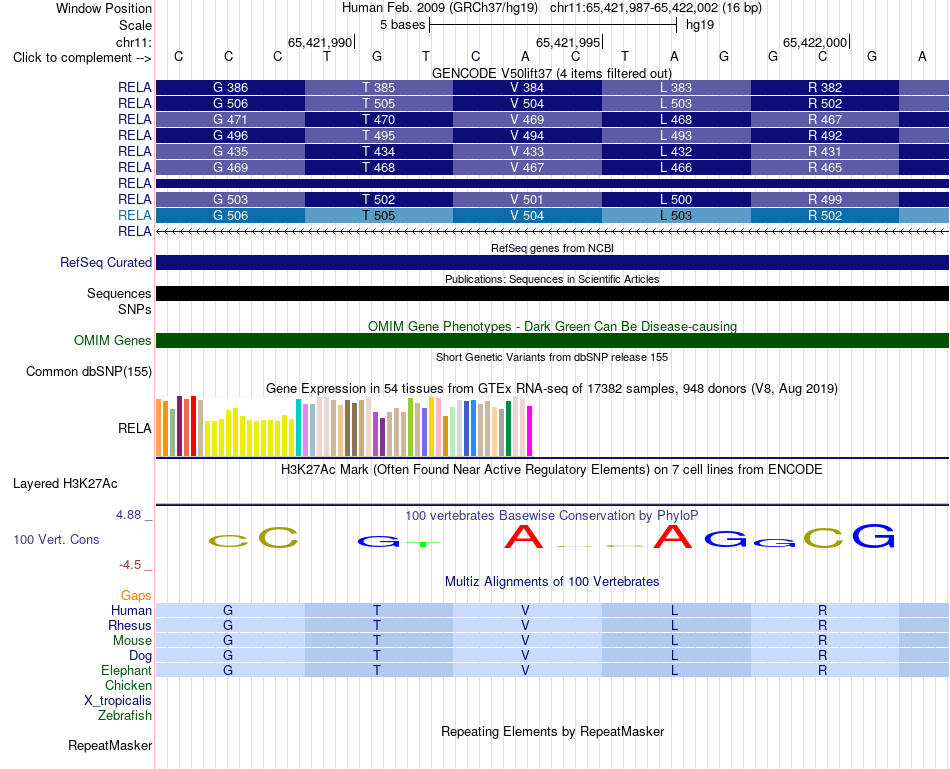Click the black Publications Sequences bar
This screenshot has width=950, height=769.
[x=553, y=293]
